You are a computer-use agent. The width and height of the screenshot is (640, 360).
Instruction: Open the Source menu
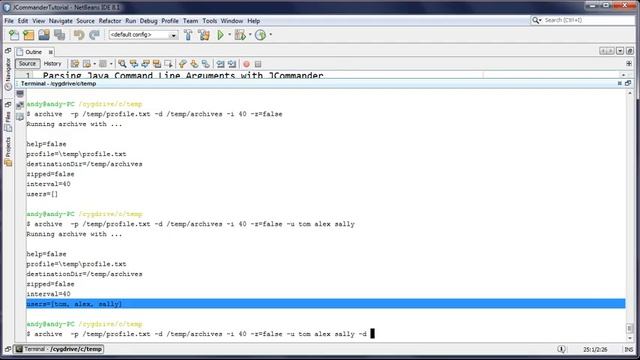(85, 21)
